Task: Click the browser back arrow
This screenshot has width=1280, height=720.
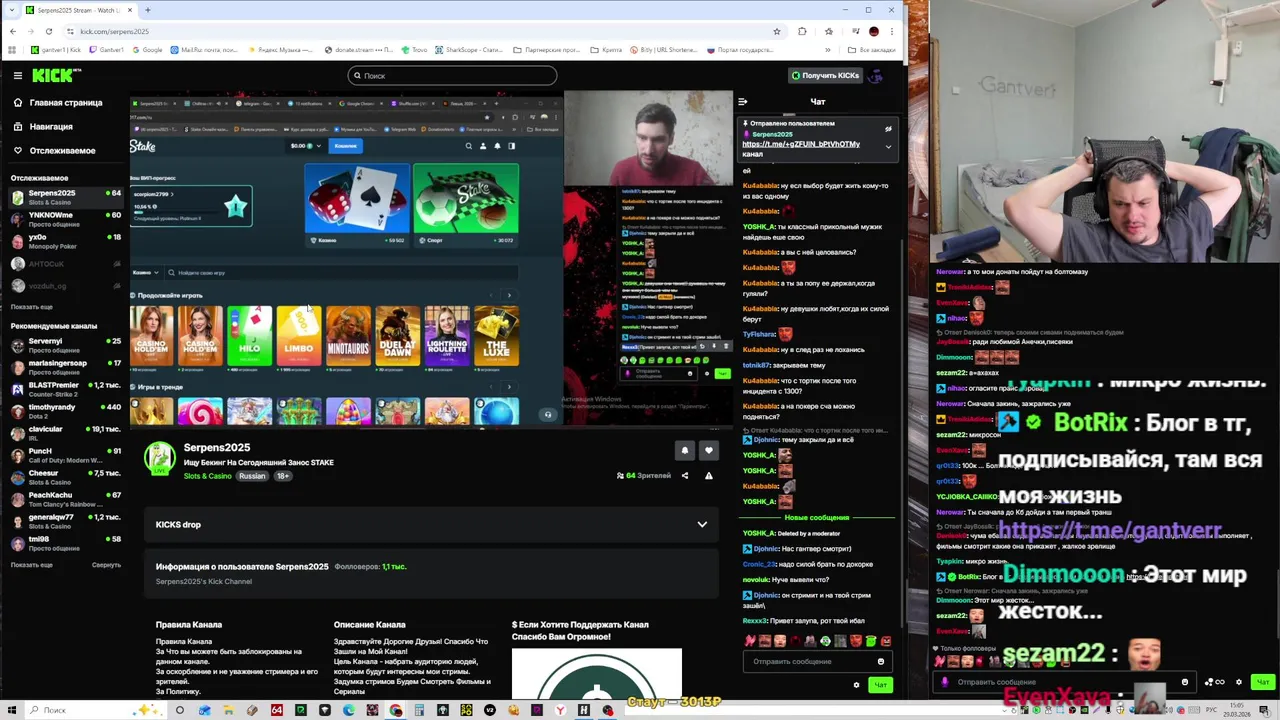Action: (13, 31)
